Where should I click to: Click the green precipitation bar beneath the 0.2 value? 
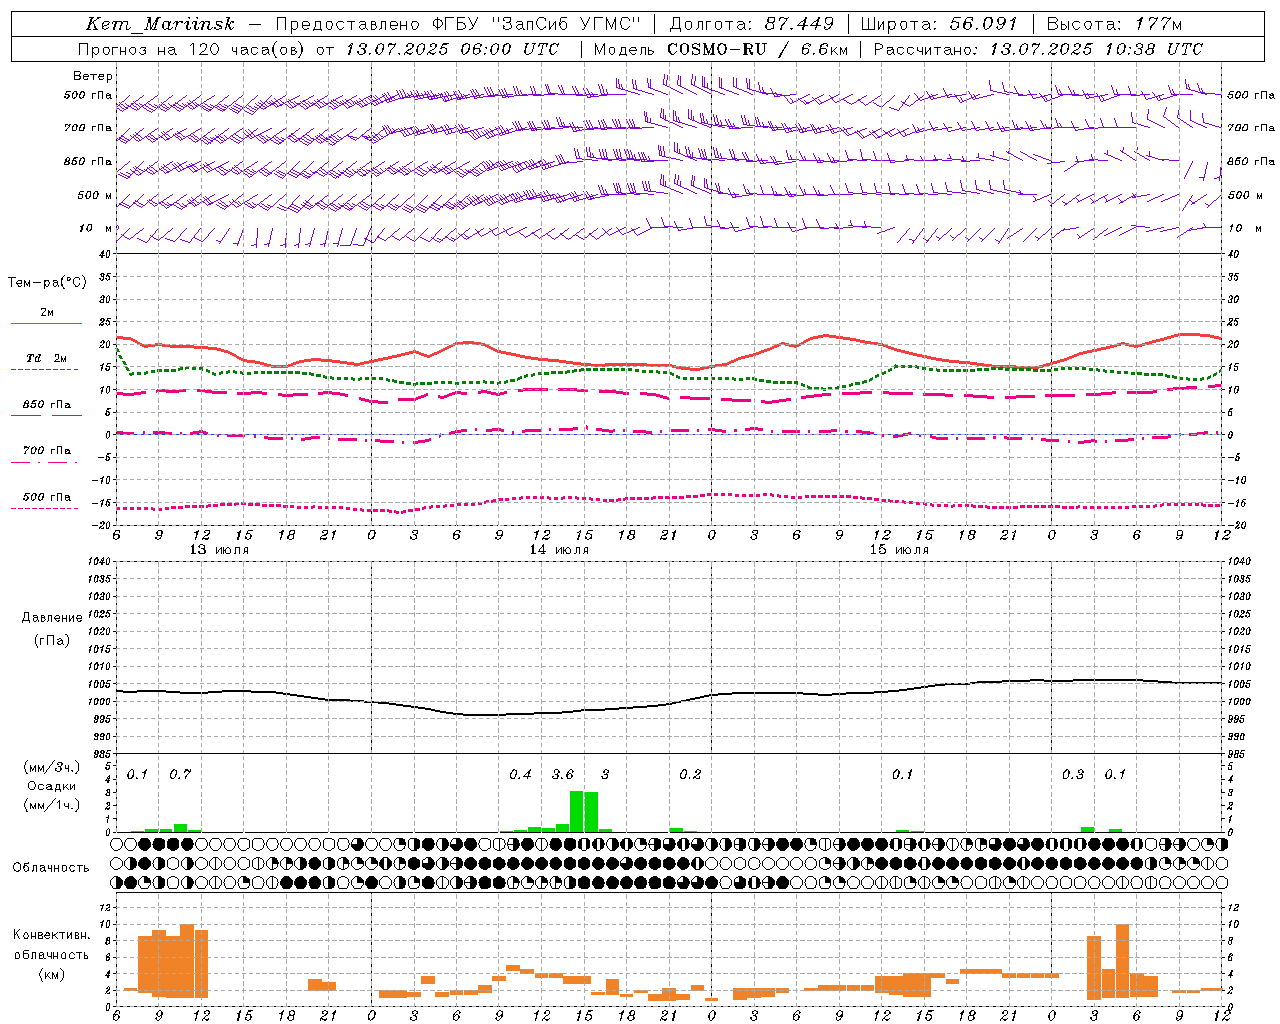click(676, 830)
